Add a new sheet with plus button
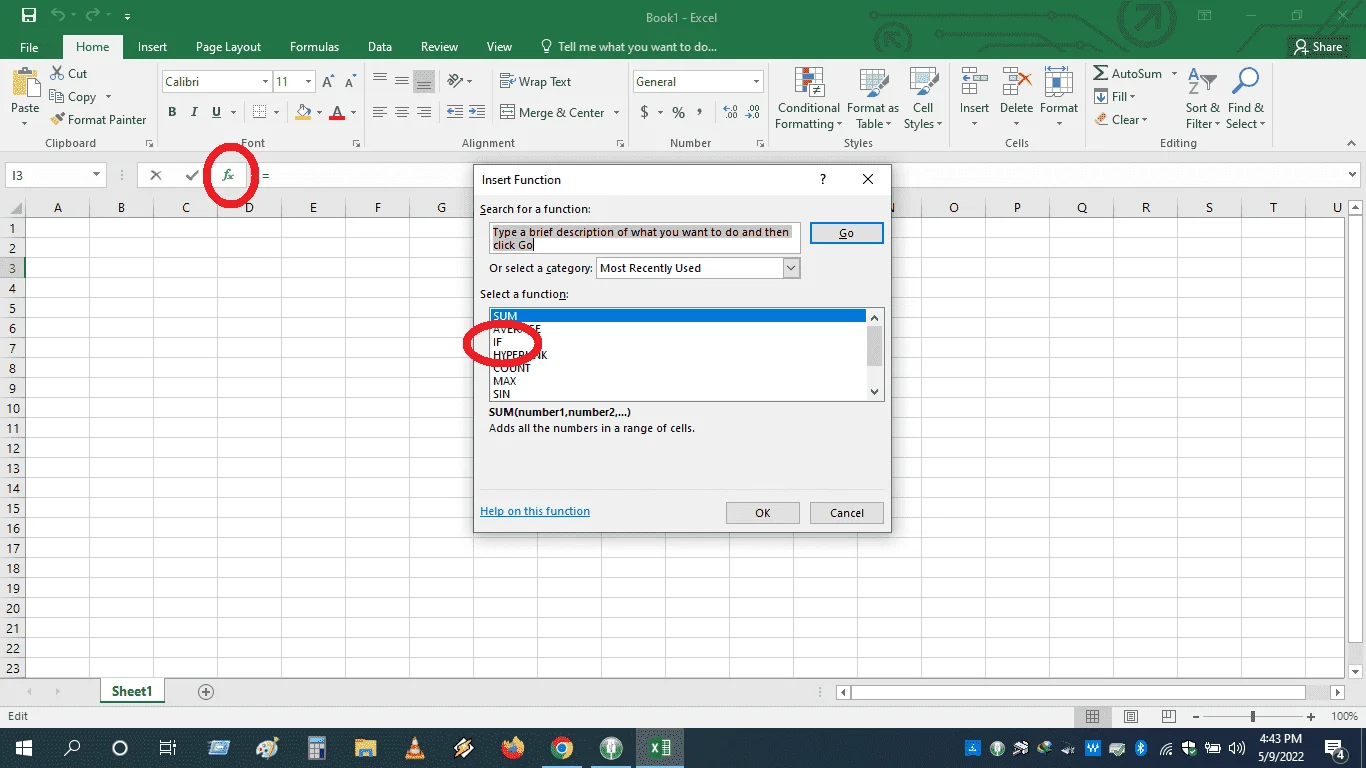Screen dimensions: 1366x768 pyautogui.click(x=206, y=692)
